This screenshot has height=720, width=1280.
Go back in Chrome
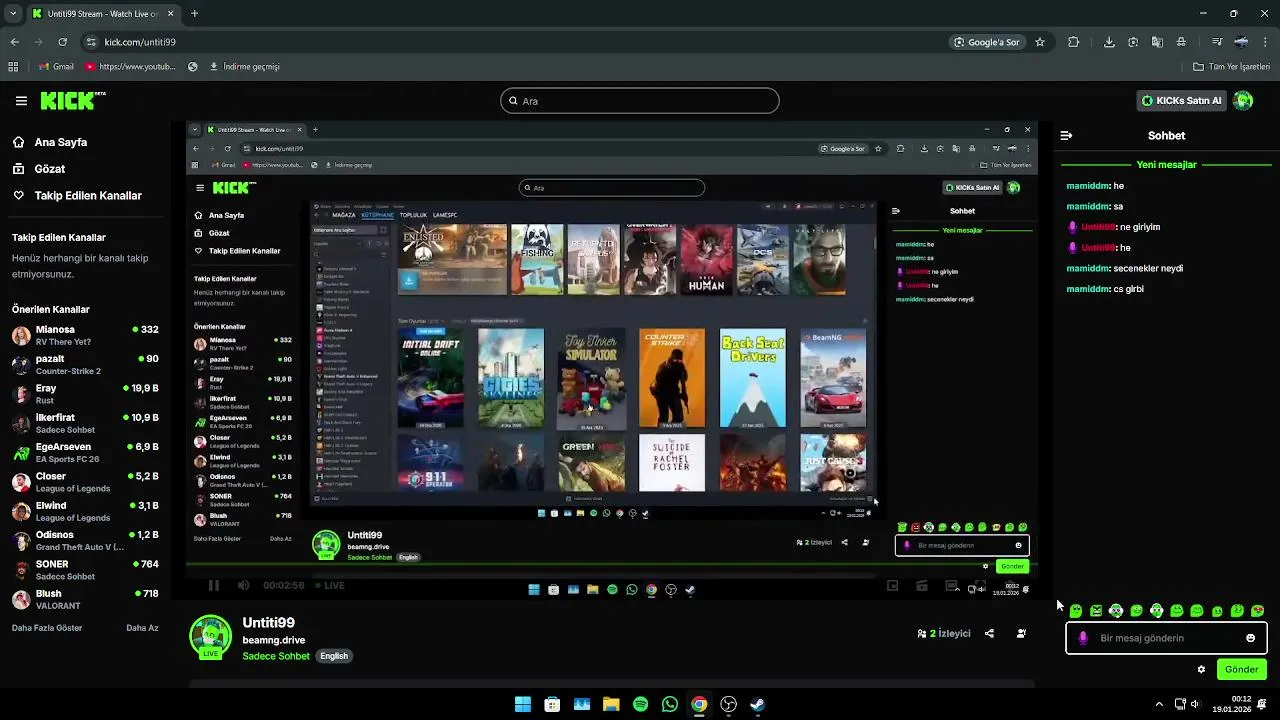coord(14,42)
